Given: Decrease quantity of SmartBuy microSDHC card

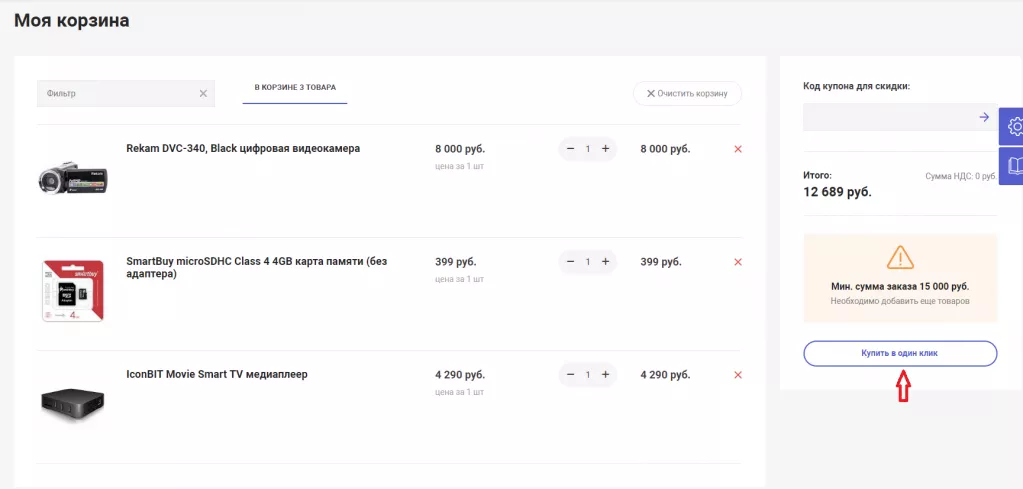Looking at the screenshot, I should pyautogui.click(x=571, y=262).
